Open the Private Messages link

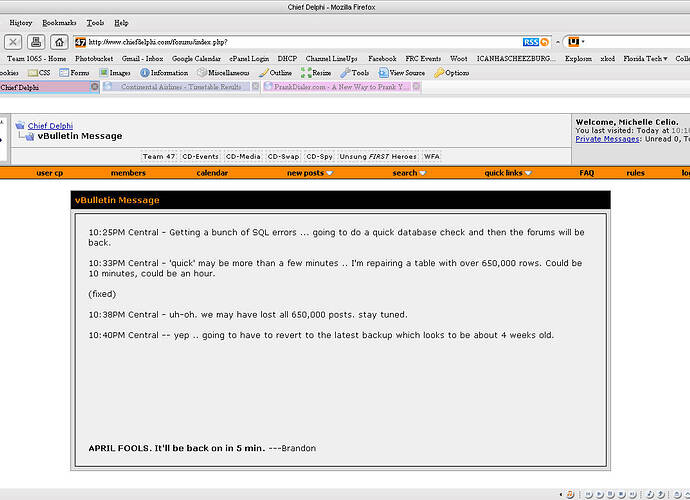pyautogui.click(x=607, y=139)
